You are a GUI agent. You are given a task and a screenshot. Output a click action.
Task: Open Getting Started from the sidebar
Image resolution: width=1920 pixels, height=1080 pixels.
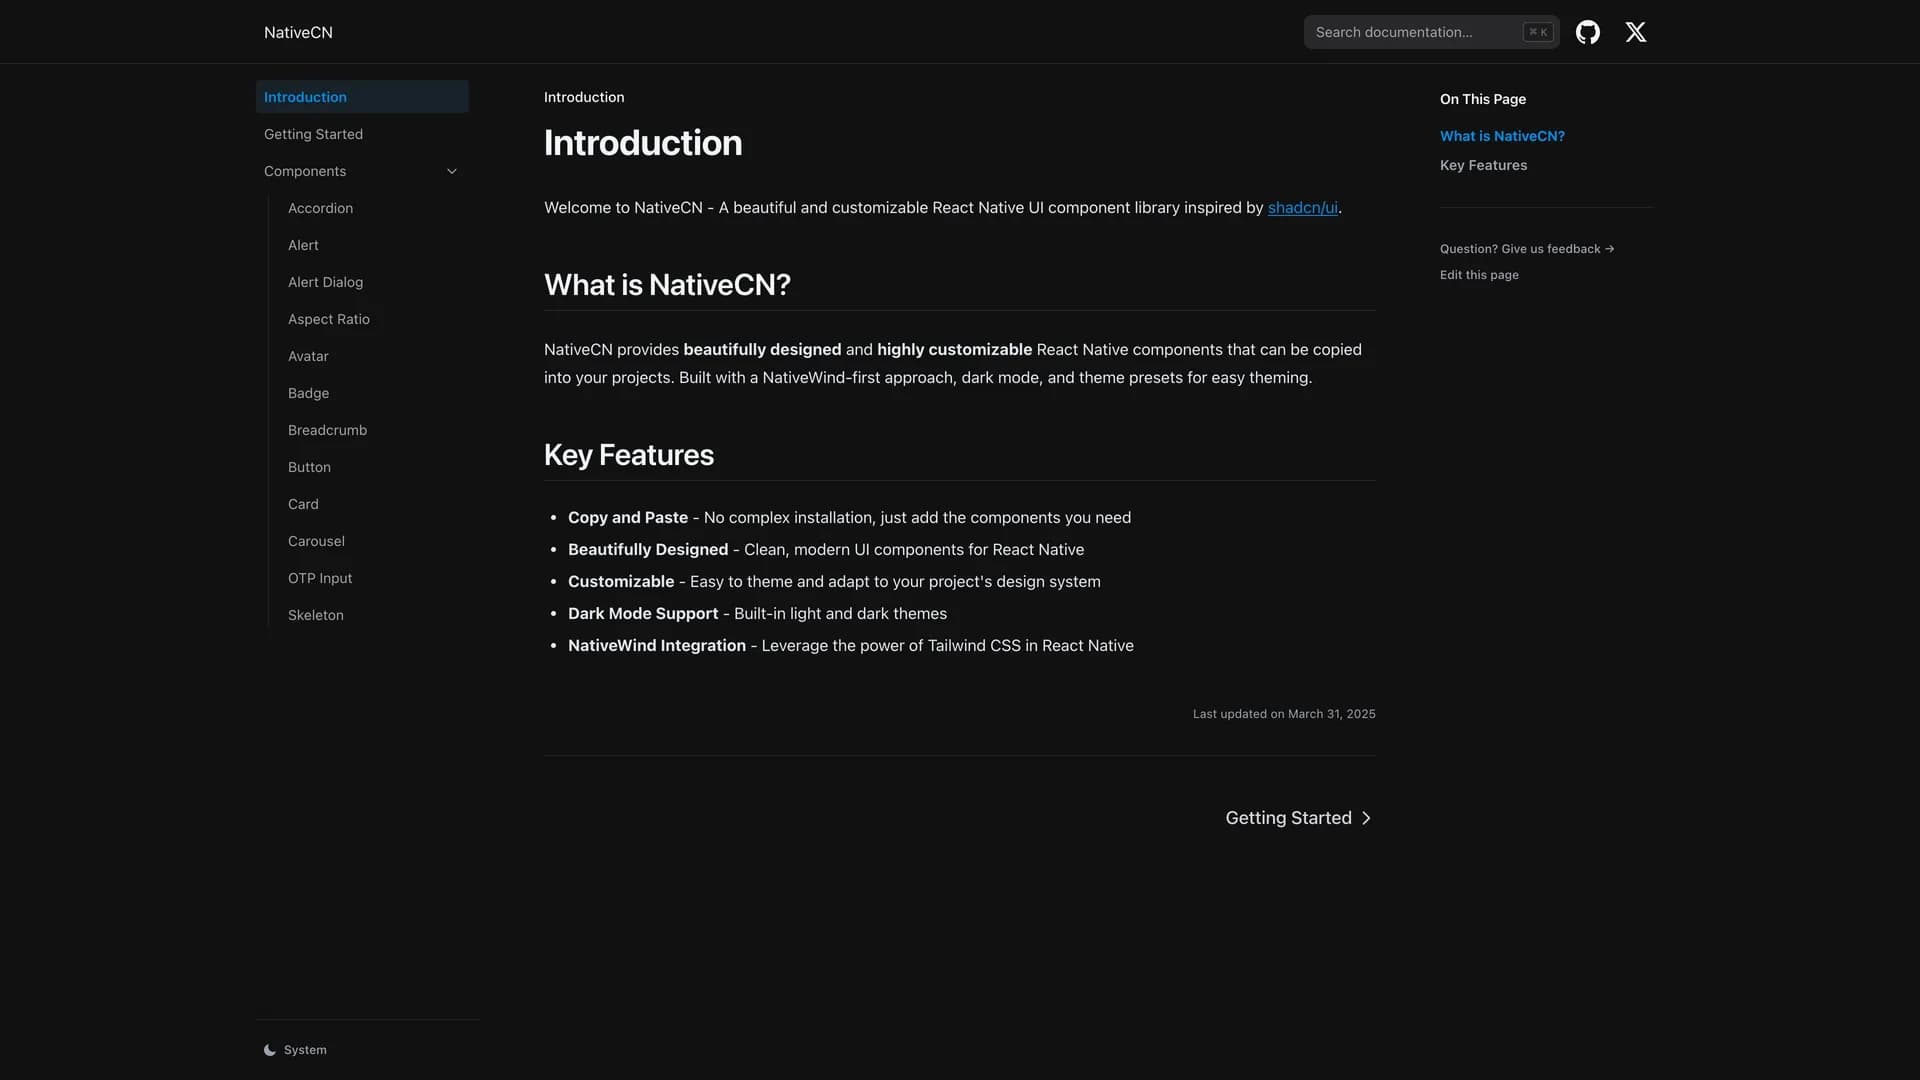click(313, 134)
